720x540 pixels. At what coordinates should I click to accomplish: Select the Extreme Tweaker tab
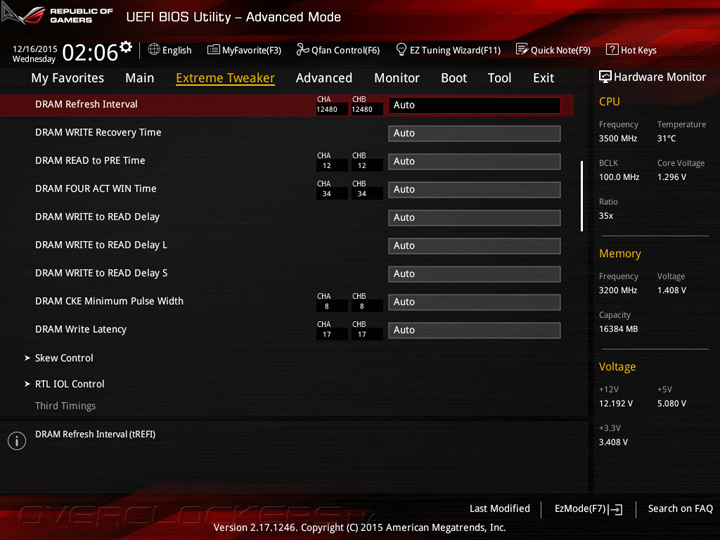[225, 78]
